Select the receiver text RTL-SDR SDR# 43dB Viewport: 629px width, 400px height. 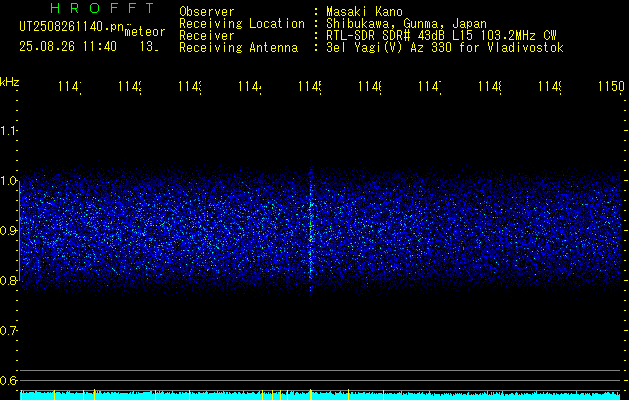[386, 36]
